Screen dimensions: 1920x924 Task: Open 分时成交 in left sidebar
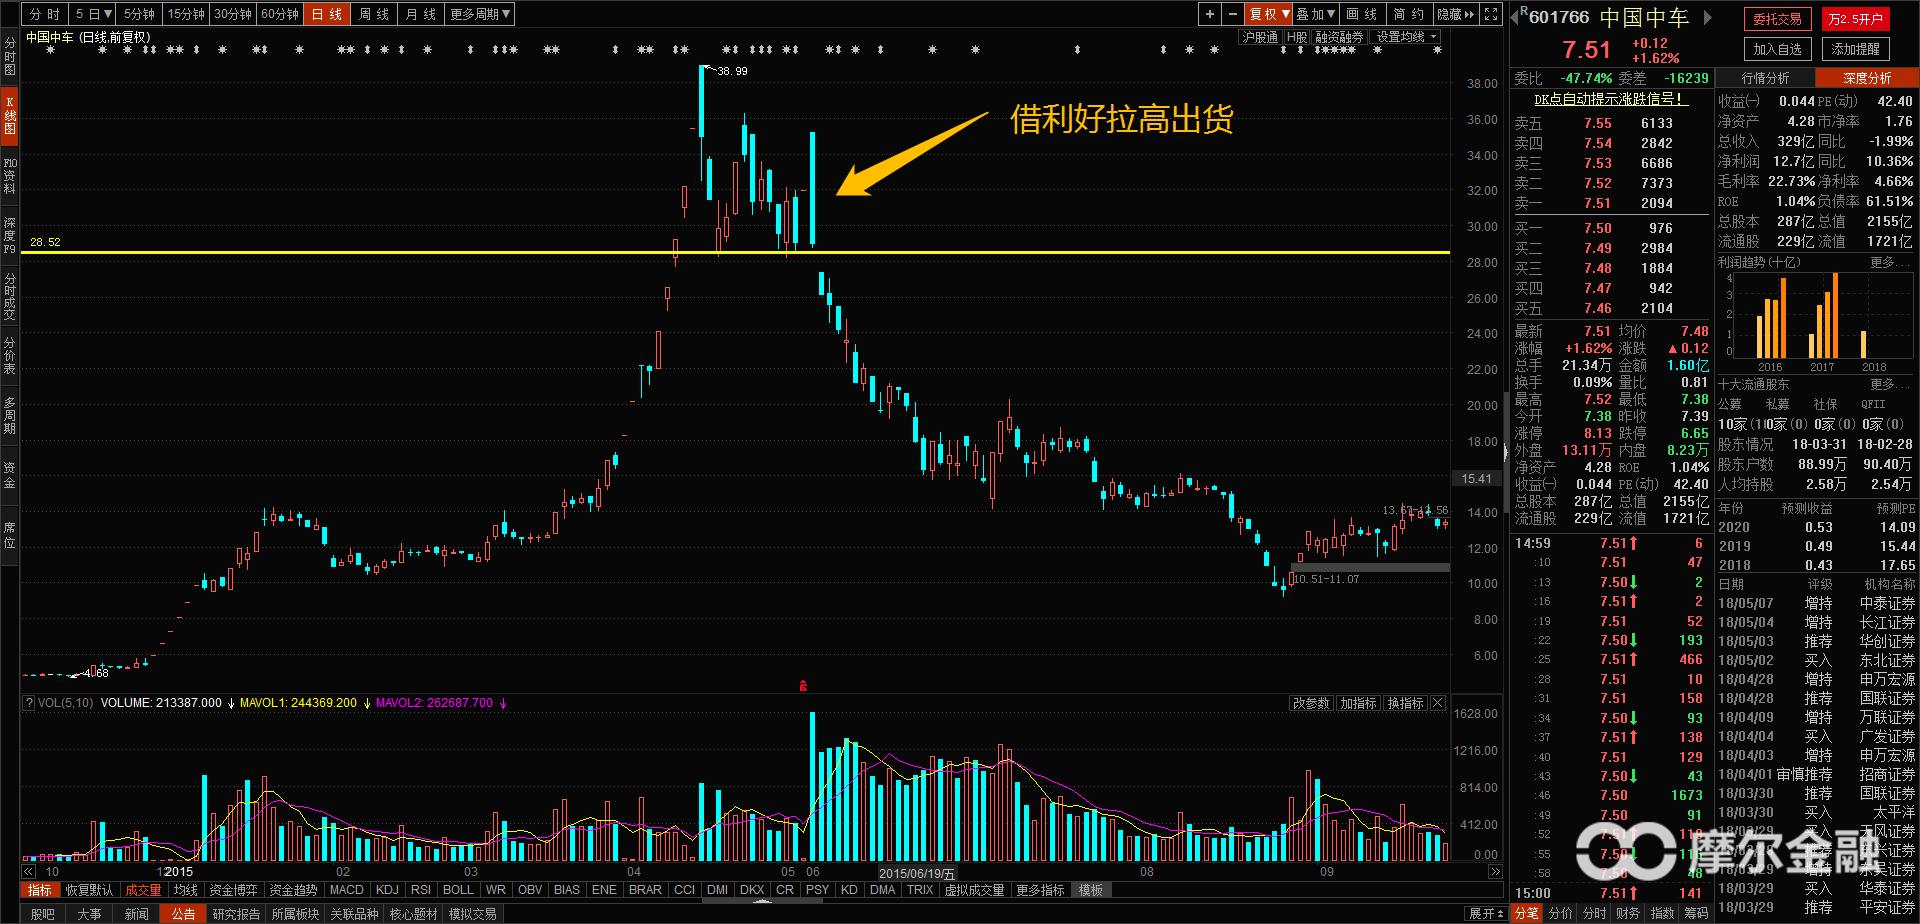(10, 296)
